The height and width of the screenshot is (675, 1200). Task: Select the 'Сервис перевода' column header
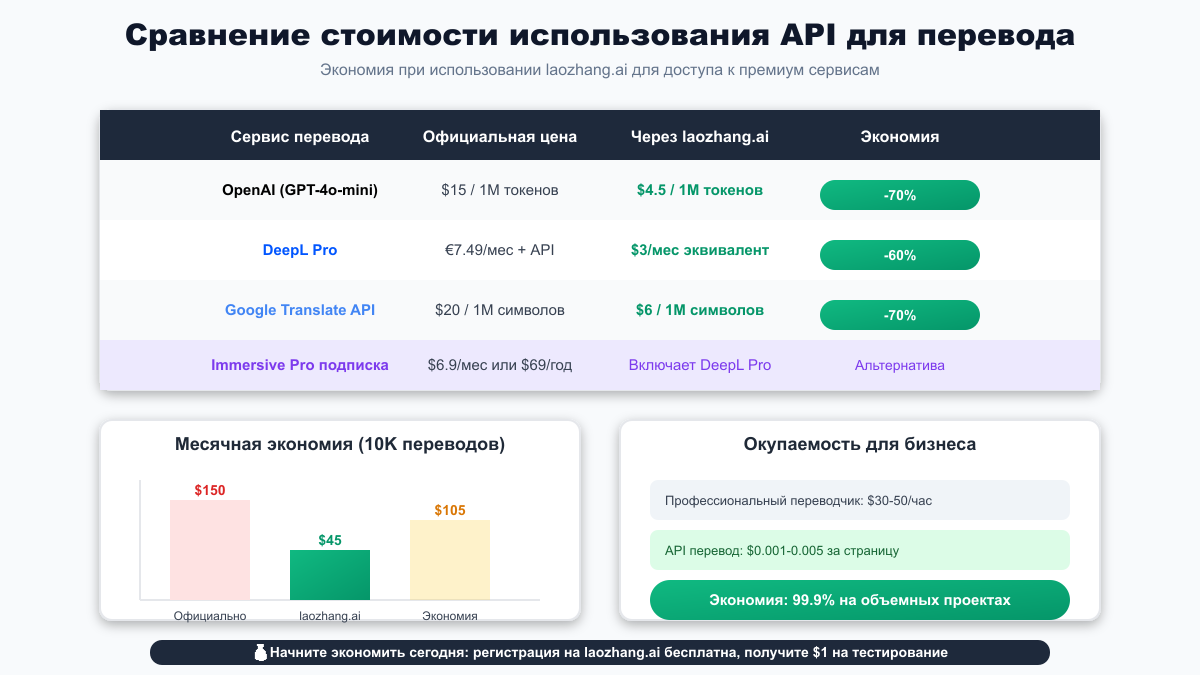click(300, 136)
